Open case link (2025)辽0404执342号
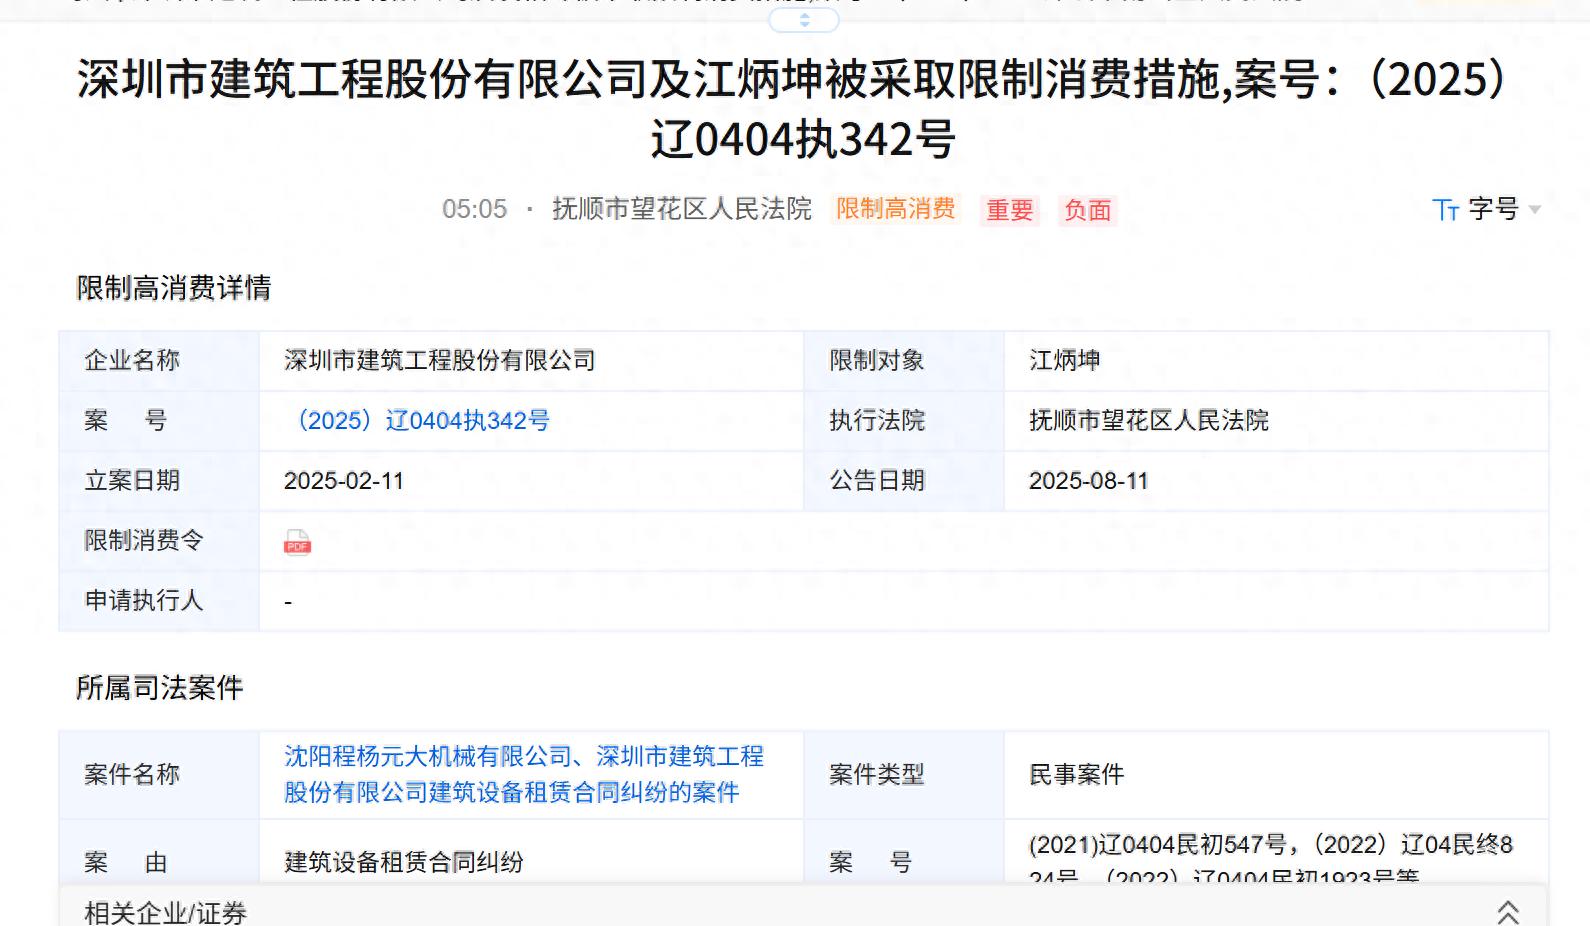This screenshot has height=926, width=1590. click(x=417, y=421)
